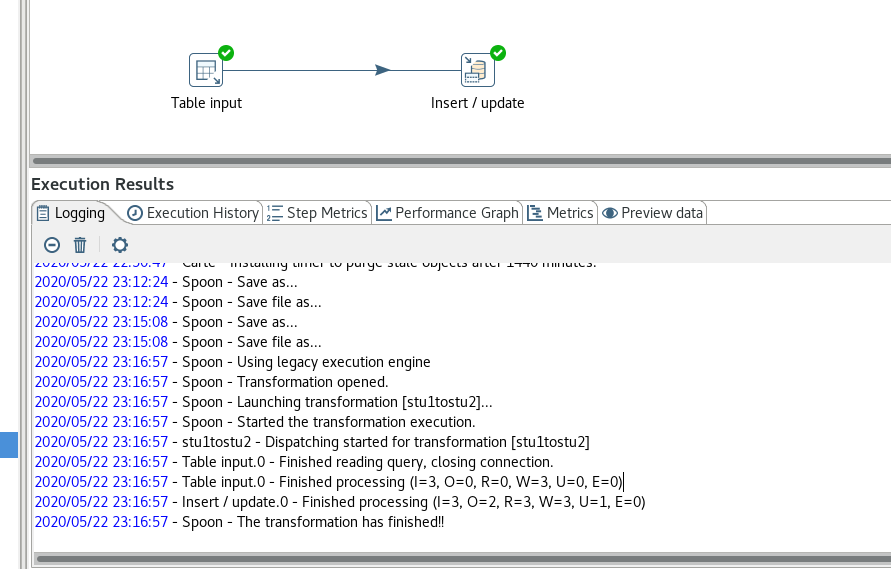Open the Execution History tab
The image size is (891, 569).
pyautogui.click(x=193, y=213)
